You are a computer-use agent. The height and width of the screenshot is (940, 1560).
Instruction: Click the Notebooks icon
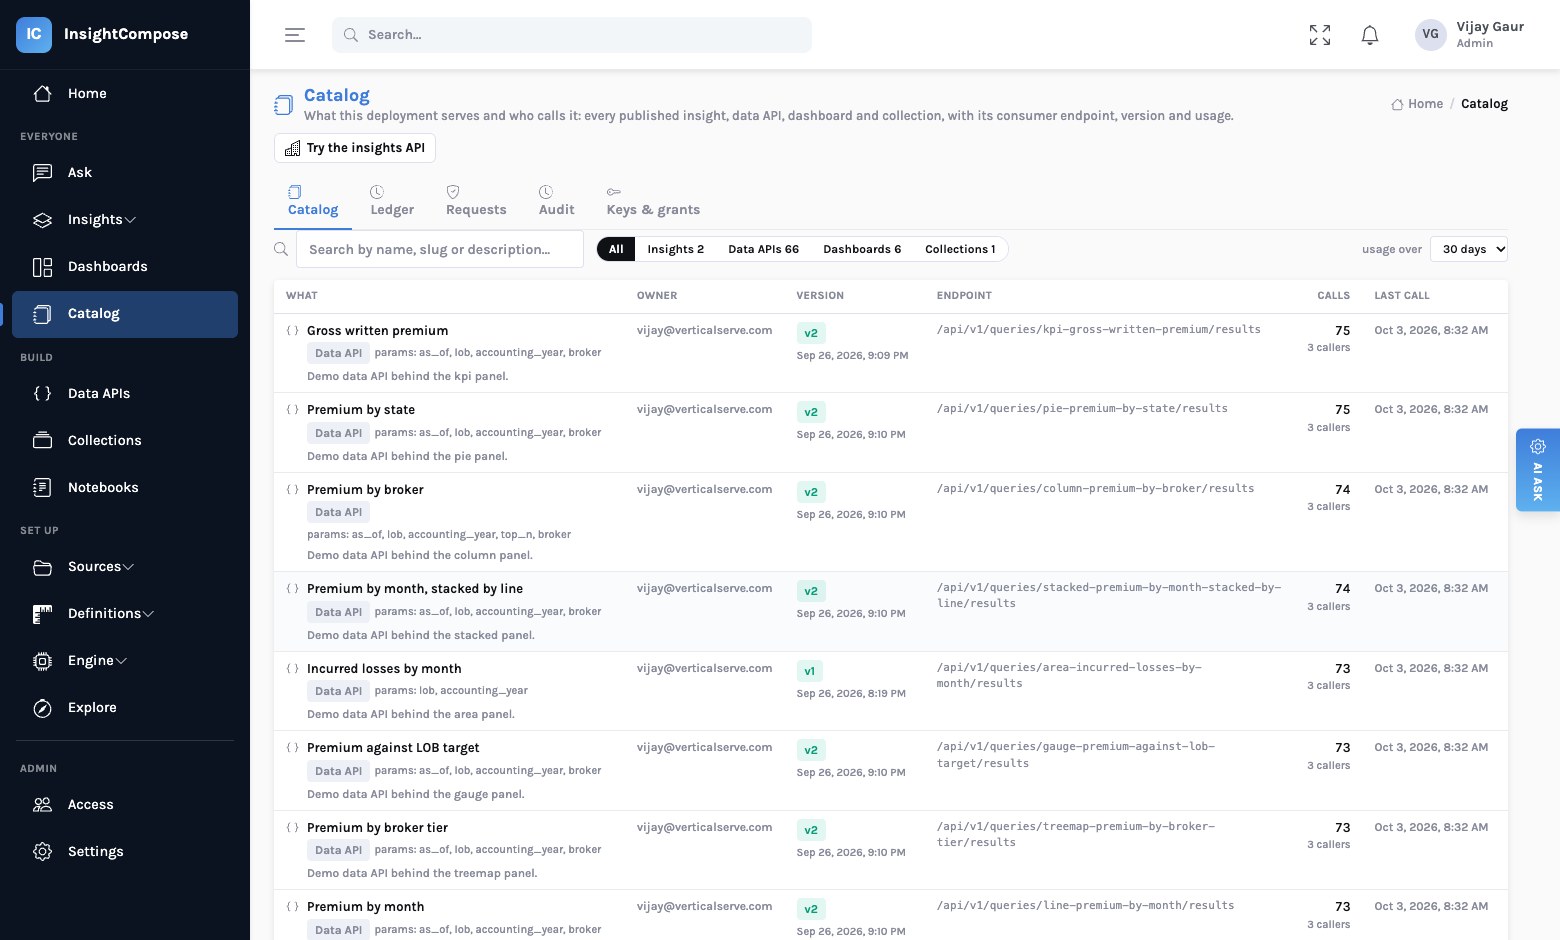click(42, 487)
